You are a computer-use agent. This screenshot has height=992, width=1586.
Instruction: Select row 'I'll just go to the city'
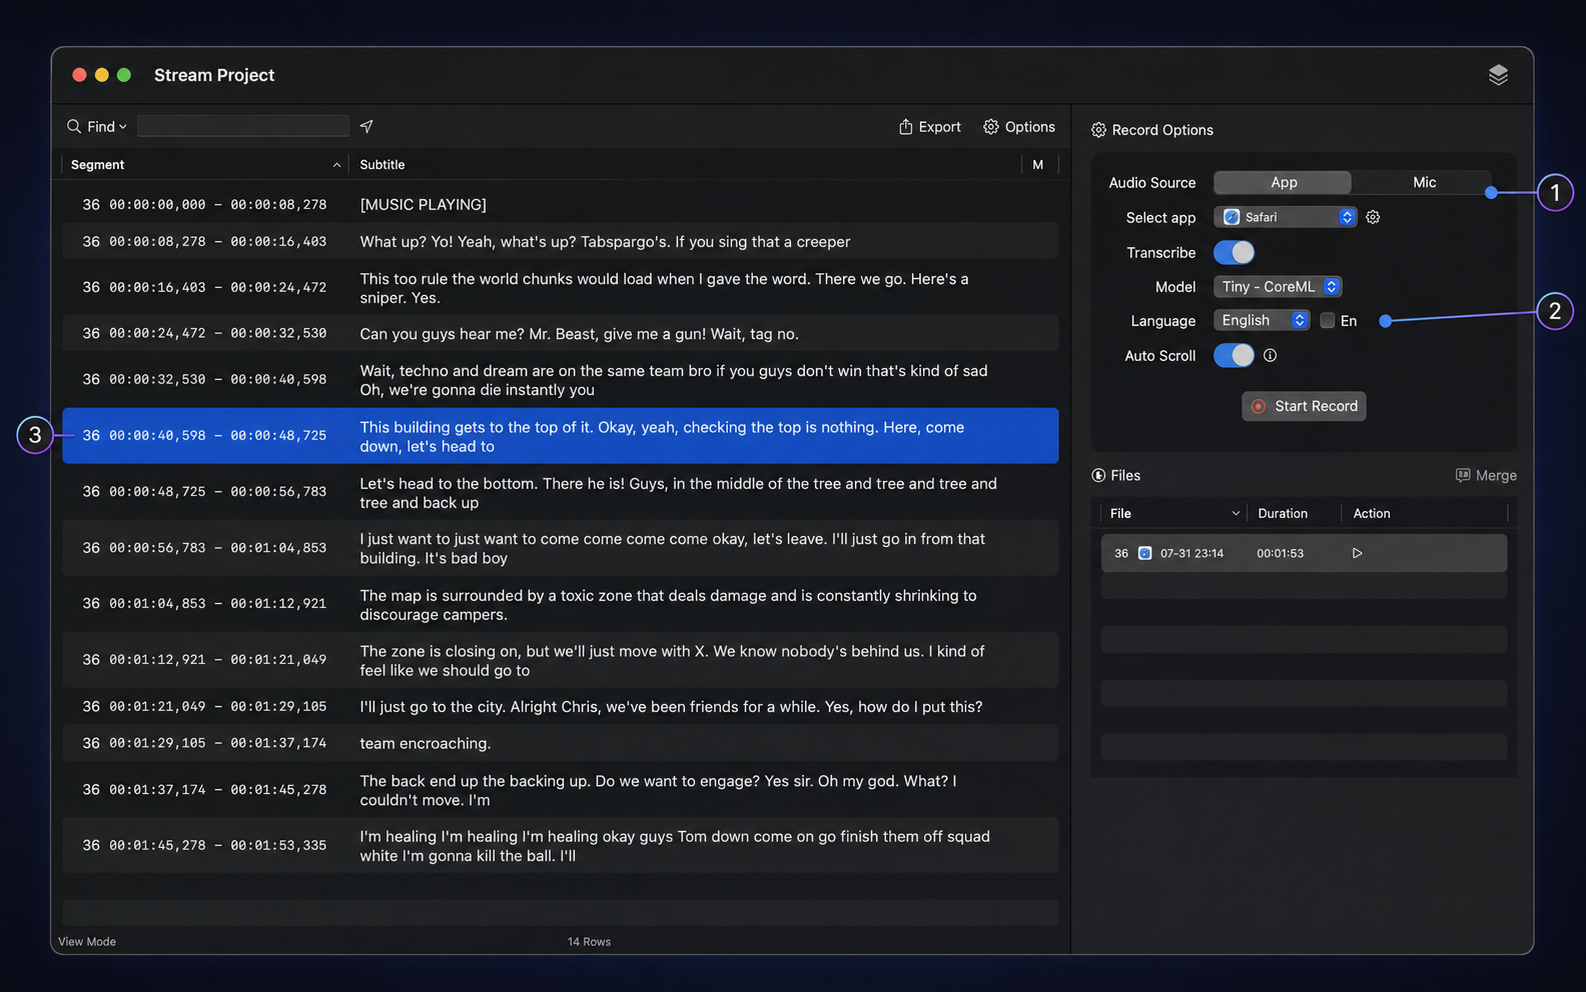[x=560, y=706]
